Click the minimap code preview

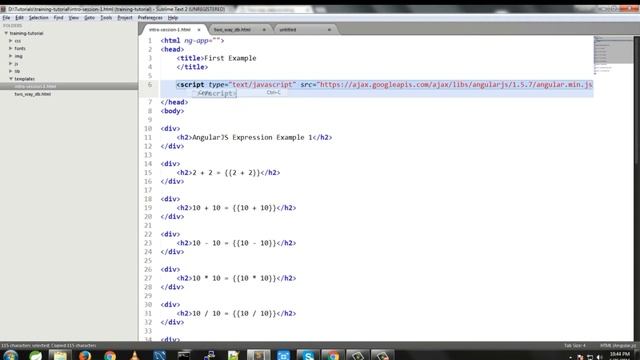(612, 55)
